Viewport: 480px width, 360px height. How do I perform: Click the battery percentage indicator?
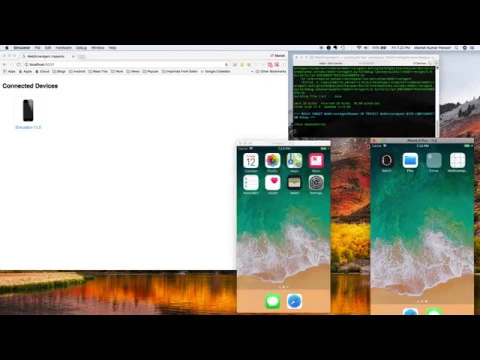[379, 48]
